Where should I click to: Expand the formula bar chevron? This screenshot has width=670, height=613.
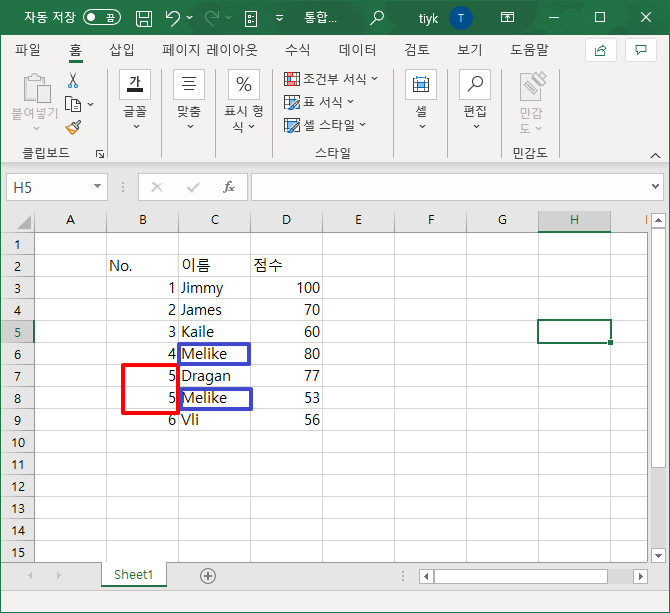655,186
